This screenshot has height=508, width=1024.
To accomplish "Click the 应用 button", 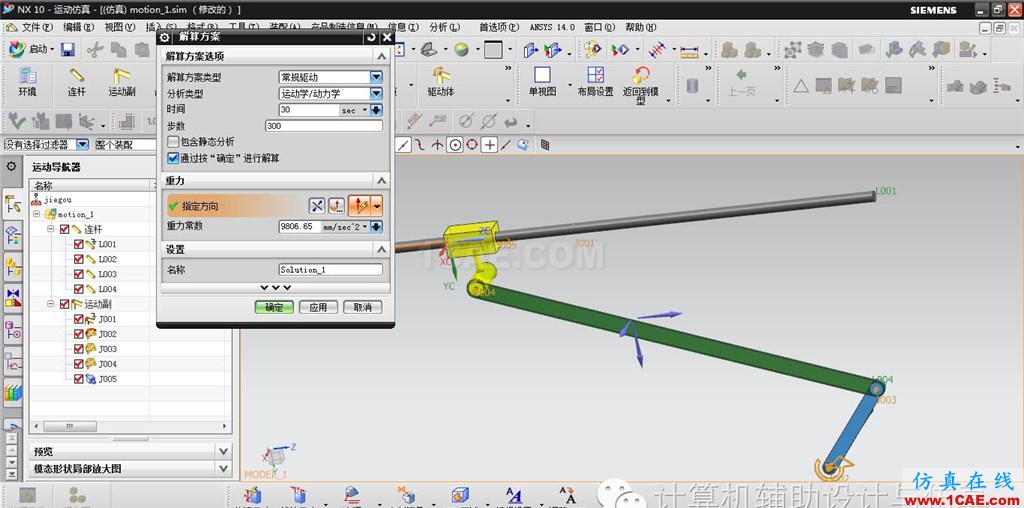I will 318,307.
